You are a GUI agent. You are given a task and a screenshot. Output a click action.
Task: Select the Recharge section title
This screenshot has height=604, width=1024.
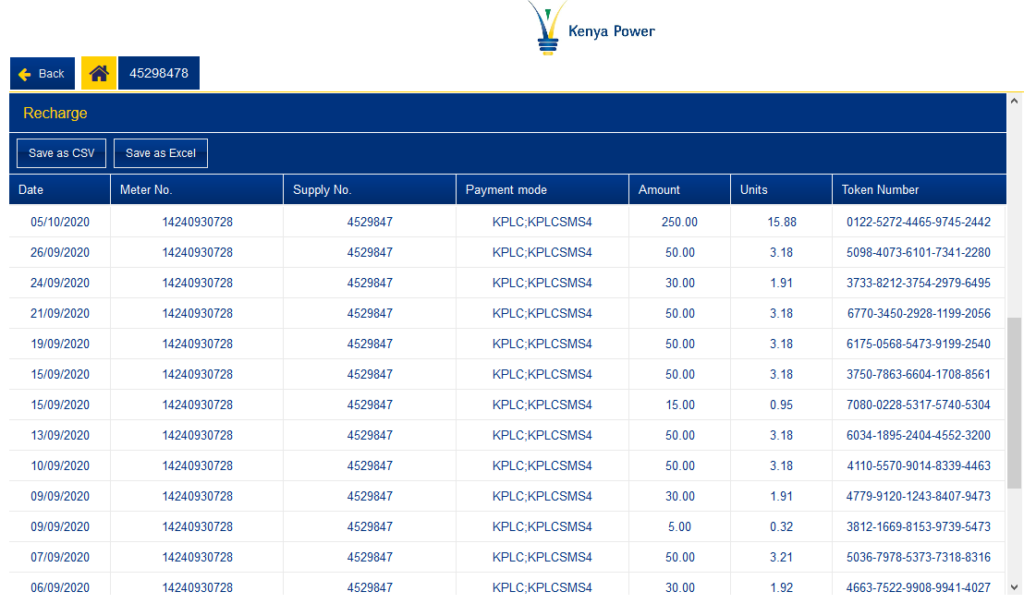point(55,113)
